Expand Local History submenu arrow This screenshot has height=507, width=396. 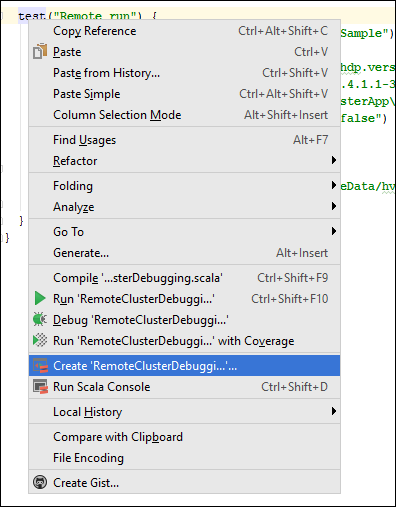click(333, 411)
